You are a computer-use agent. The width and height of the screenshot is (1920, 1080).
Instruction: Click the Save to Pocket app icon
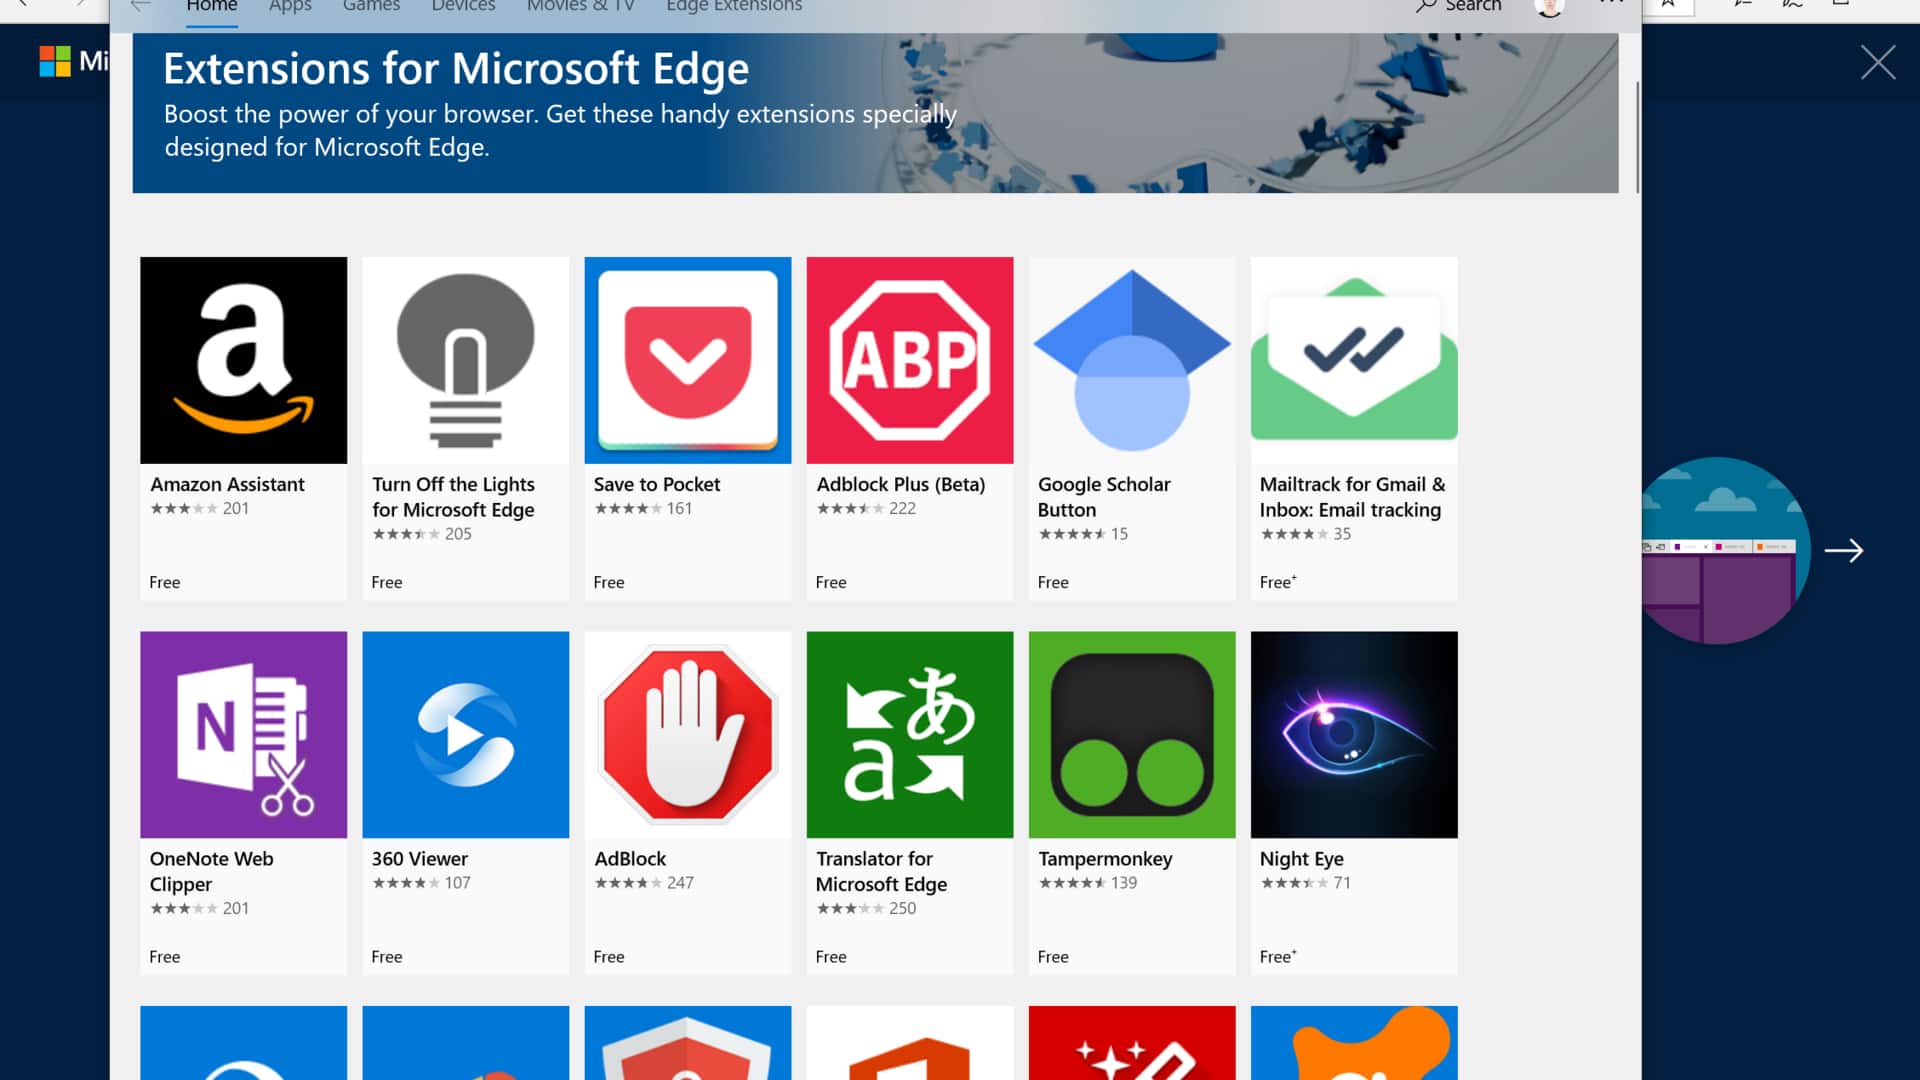click(x=687, y=360)
